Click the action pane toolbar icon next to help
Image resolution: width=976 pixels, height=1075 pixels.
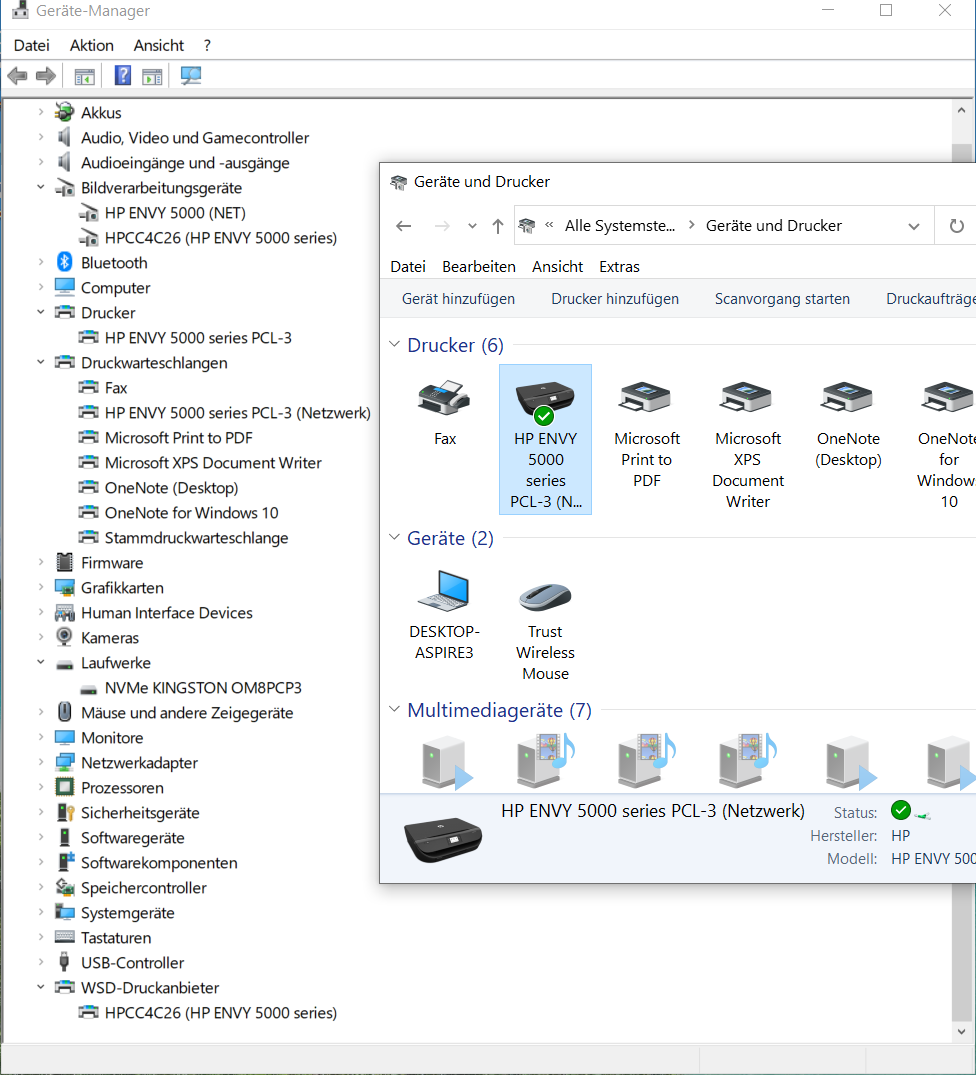click(152, 76)
